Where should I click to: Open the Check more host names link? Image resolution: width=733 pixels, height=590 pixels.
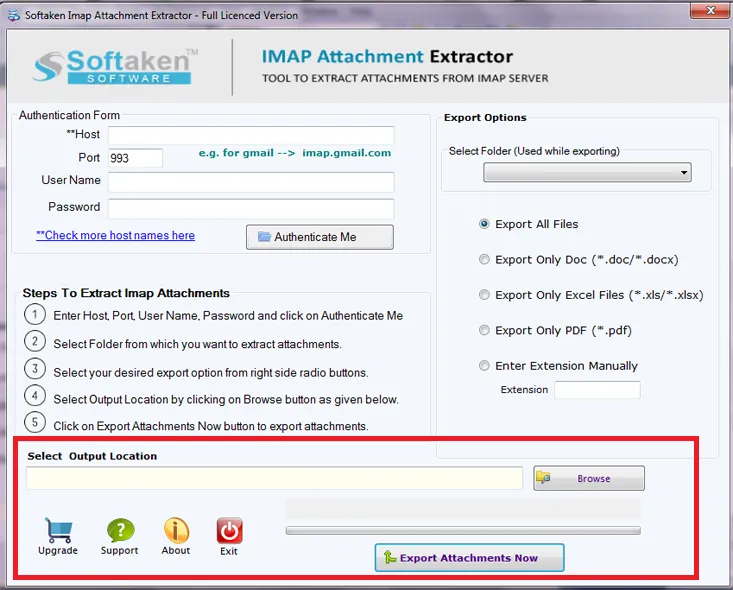tap(115, 235)
